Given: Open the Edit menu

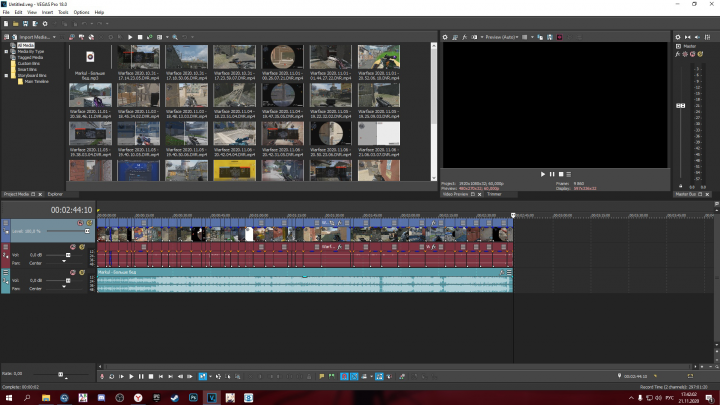Looking at the screenshot, I should coord(18,12).
